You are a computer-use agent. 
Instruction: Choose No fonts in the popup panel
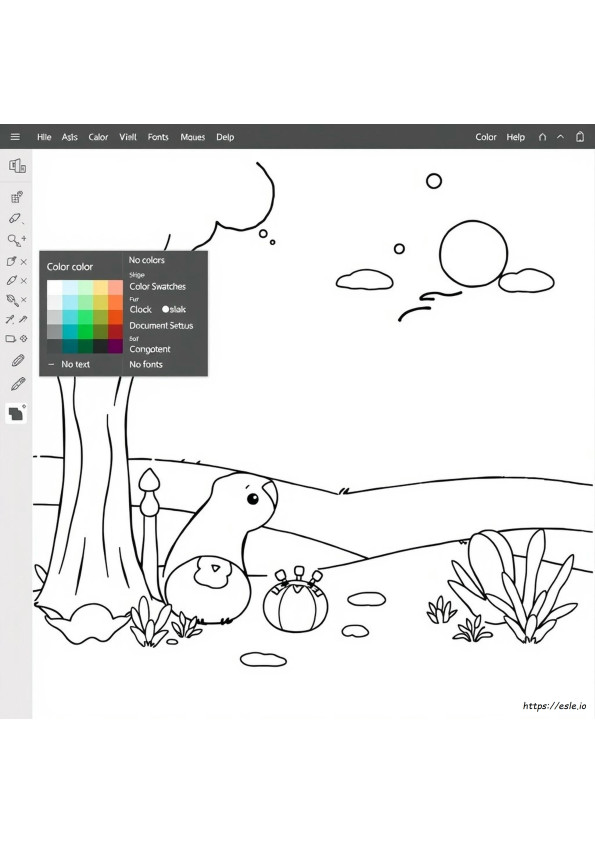pyautogui.click(x=146, y=364)
